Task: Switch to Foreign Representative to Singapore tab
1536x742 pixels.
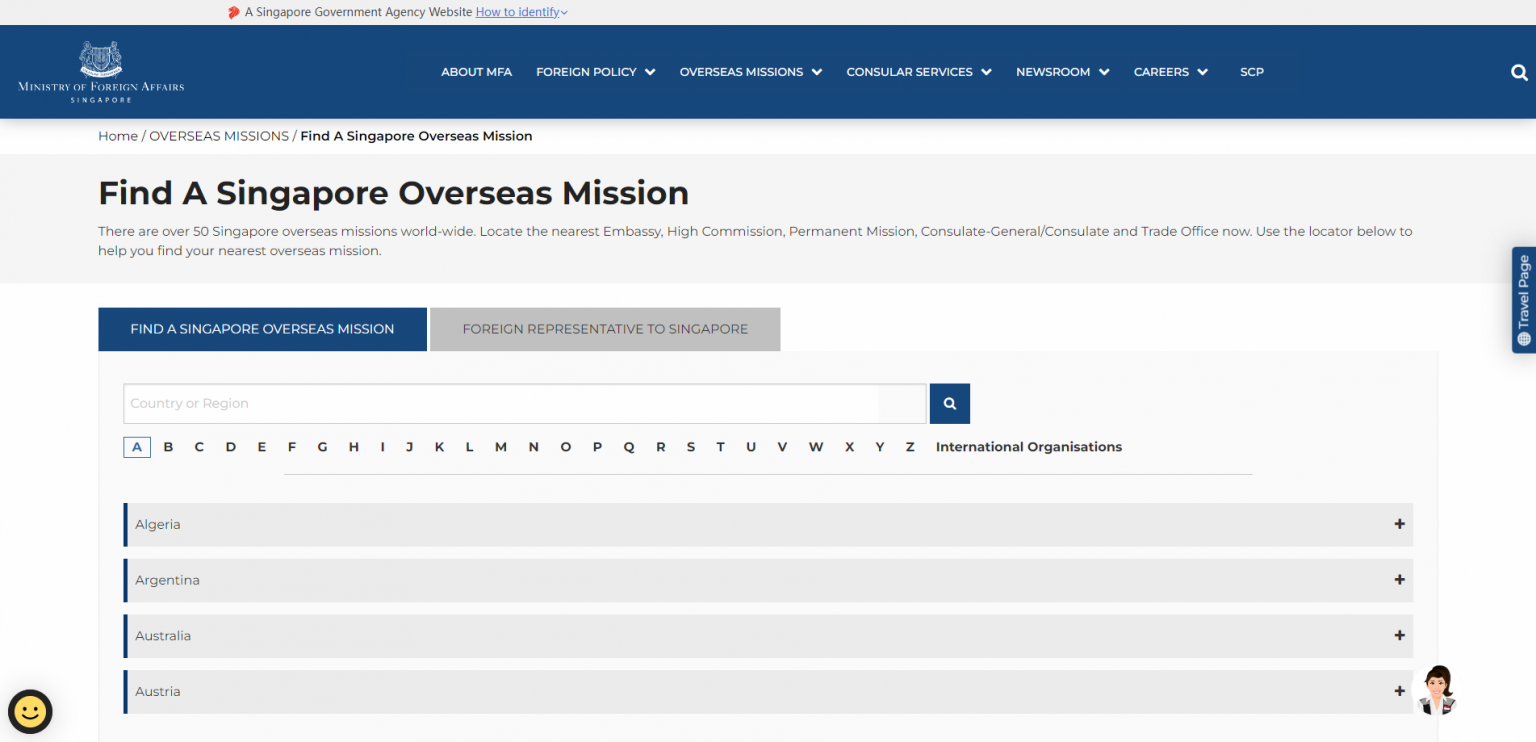Action: 605,329
